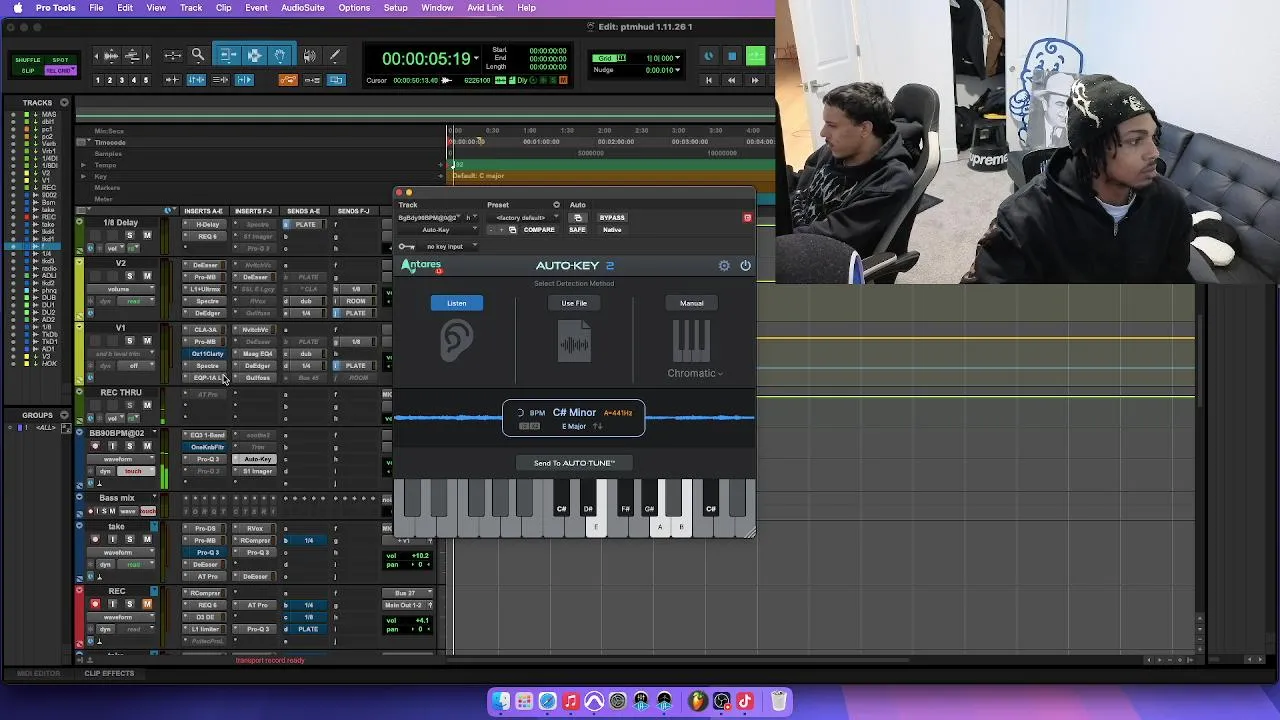Open Trash in the Dock
Image resolution: width=1280 pixels, height=720 pixels.
click(x=779, y=701)
